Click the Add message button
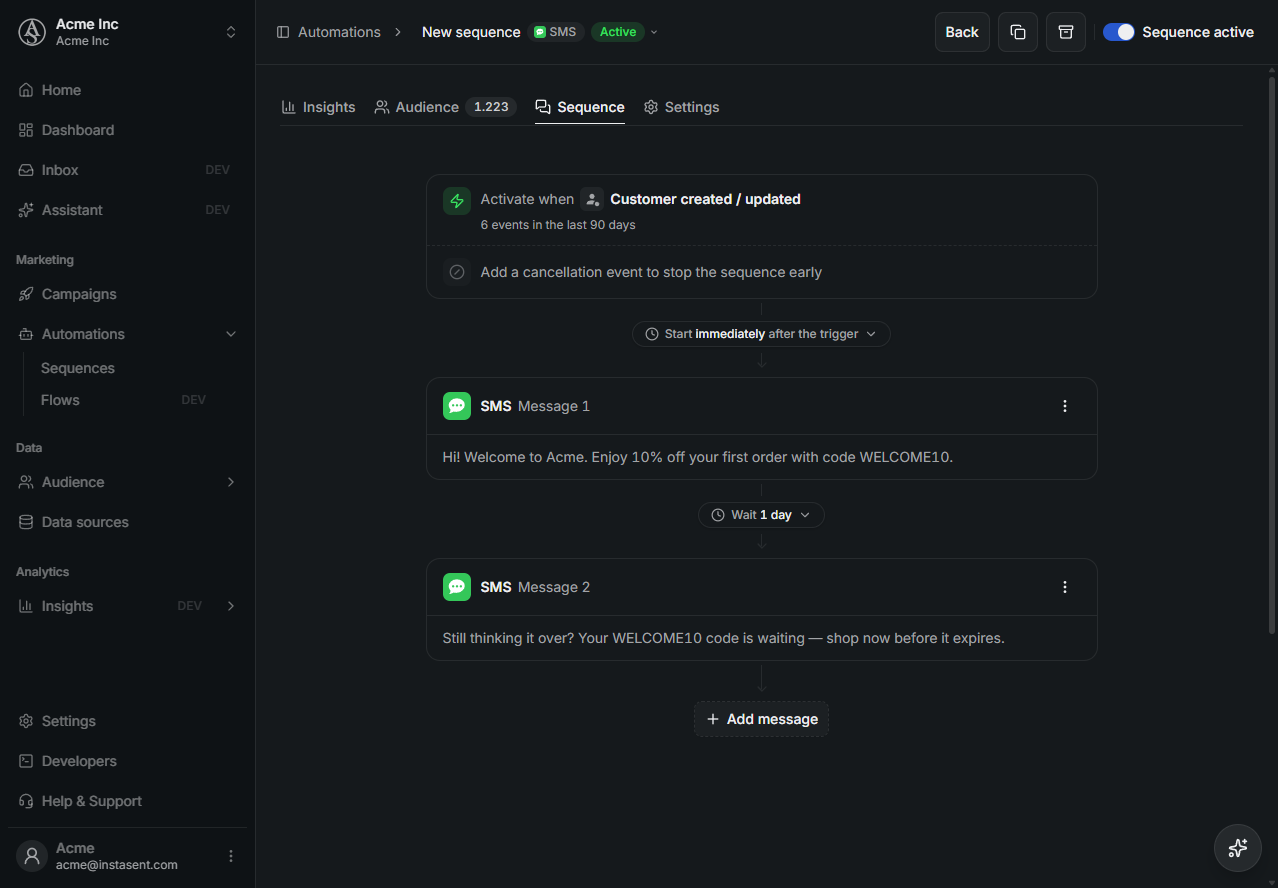 pyautogui.click(x=761, y=719)
